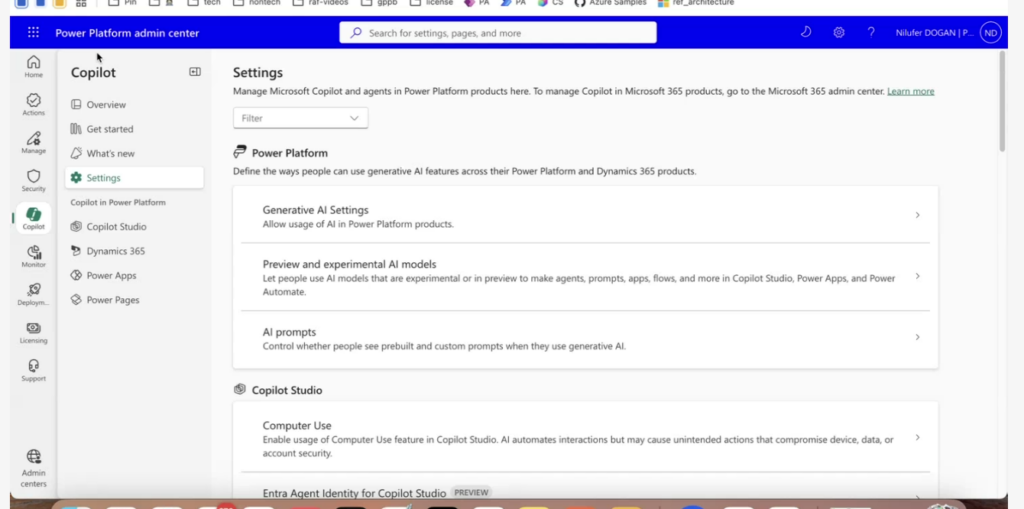1024x509 pixels.
Task: Open the Azure Samples bookmark
Action: 611,3
